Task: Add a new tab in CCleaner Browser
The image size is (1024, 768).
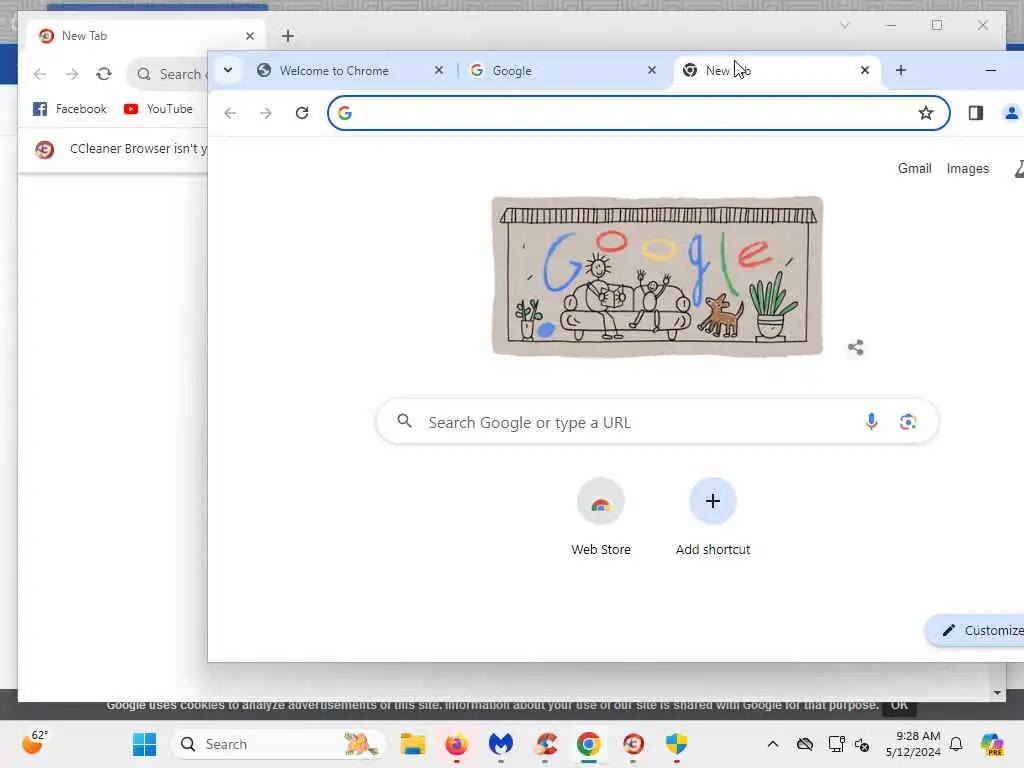Action: coord(288,36)
